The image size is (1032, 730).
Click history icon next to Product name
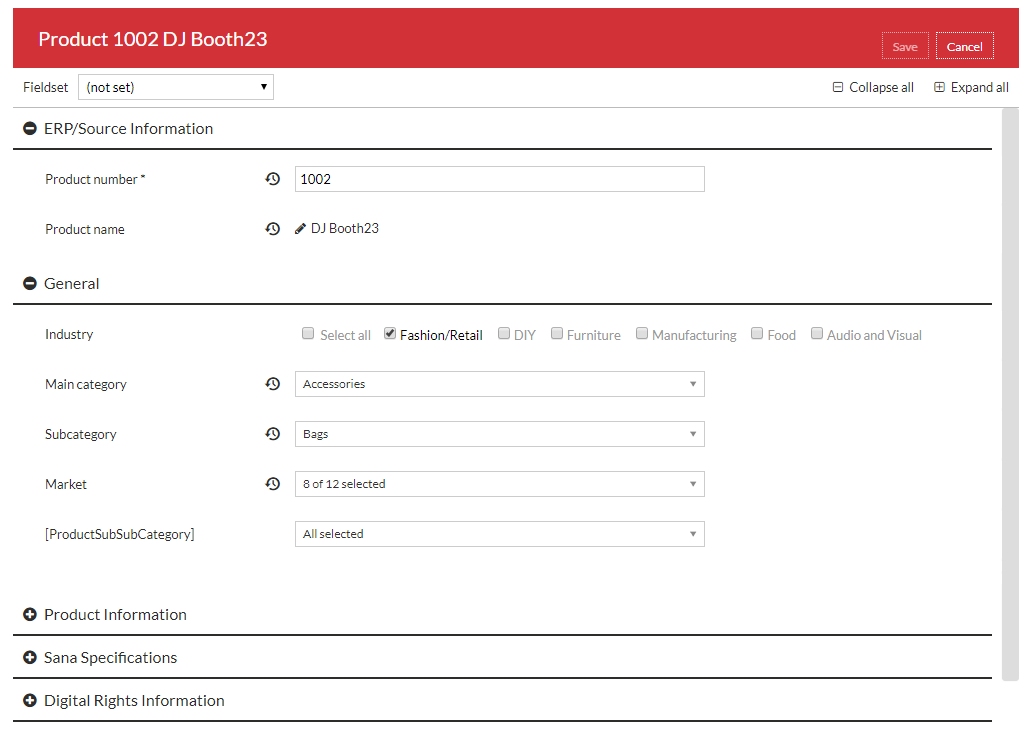point(272,228)
